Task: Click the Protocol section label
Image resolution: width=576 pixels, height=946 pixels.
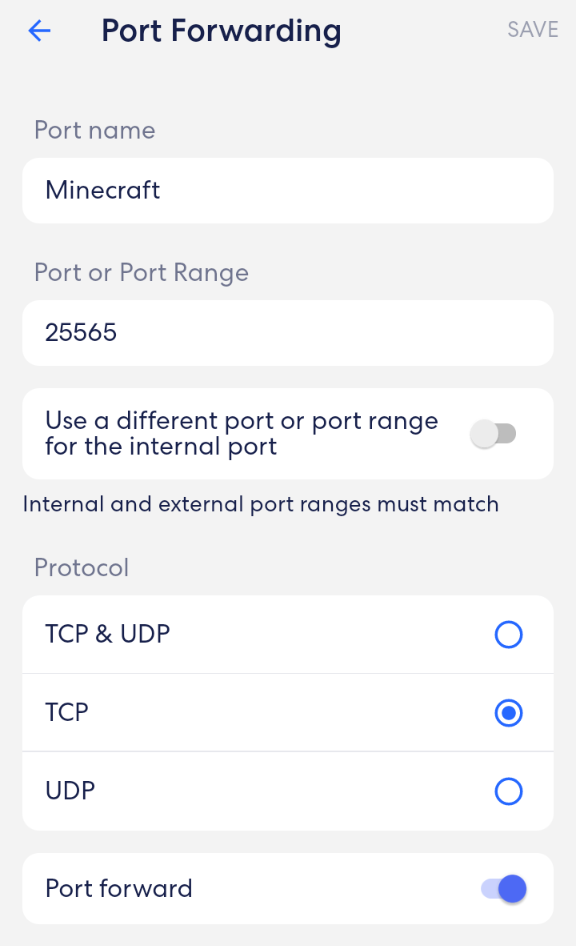Action: (81, 567)
